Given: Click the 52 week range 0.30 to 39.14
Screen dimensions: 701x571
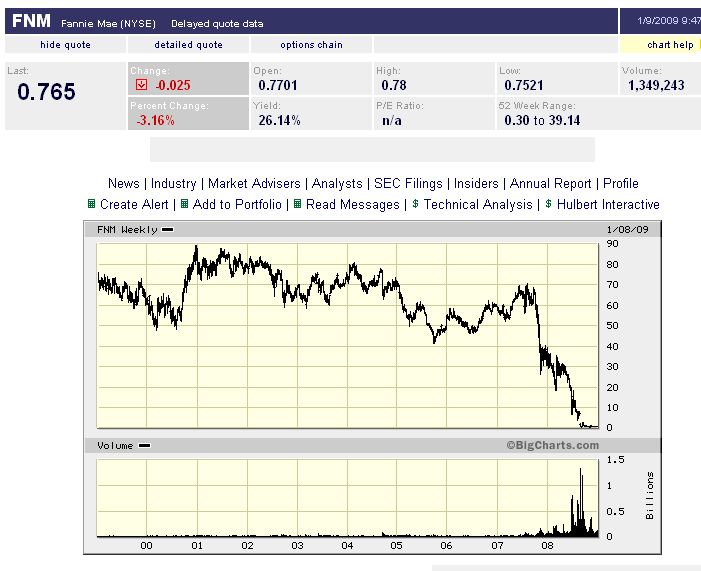Looking at the screenshot, I should [542, 120].
